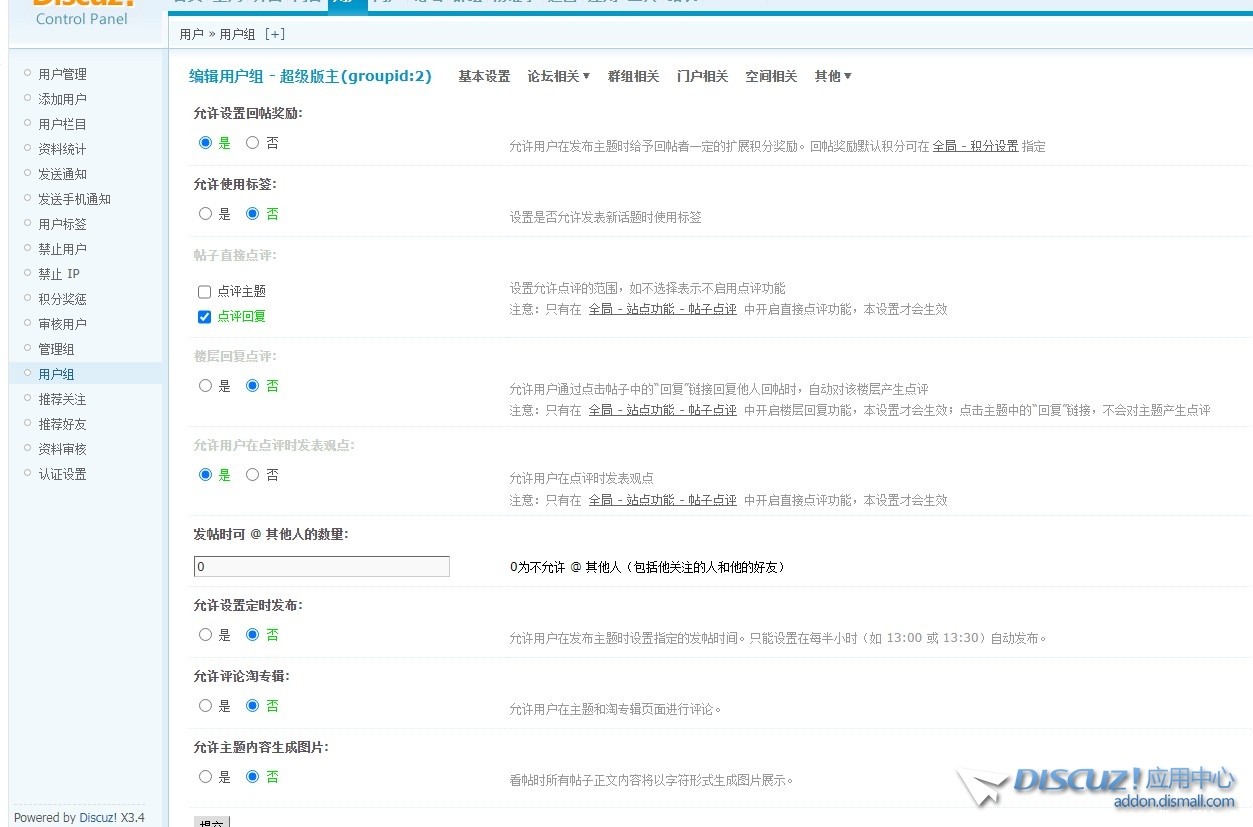Open the 全局 - 积分设置 link
The height and width of the screenshot is (827, 1253).
tap(975, 146)
